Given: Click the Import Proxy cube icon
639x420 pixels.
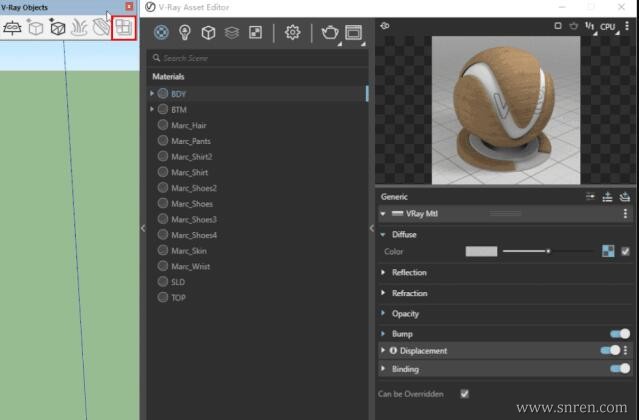Looking at the screenshot, I should pos(57,28).
